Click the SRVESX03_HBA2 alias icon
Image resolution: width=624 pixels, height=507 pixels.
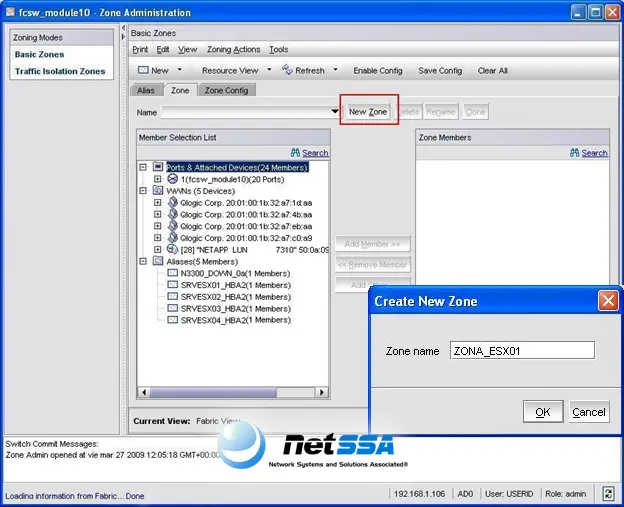[x=172, y=308]
